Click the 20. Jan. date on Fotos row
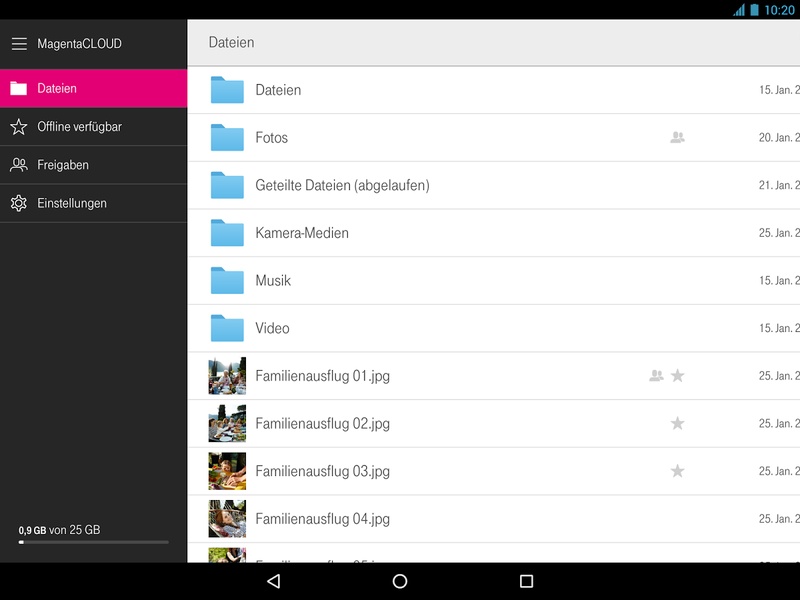The image size is (800, 600). click(x=779, y=138)
